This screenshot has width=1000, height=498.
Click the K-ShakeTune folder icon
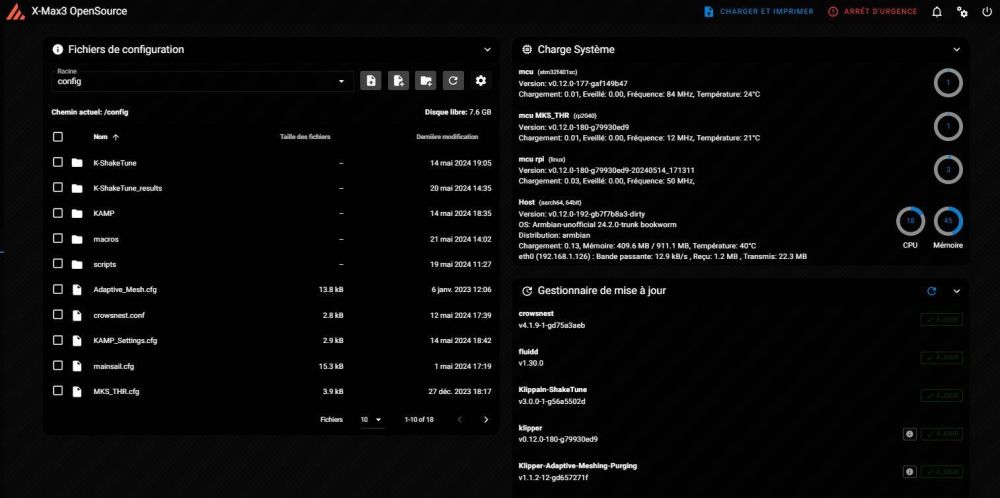77,163
